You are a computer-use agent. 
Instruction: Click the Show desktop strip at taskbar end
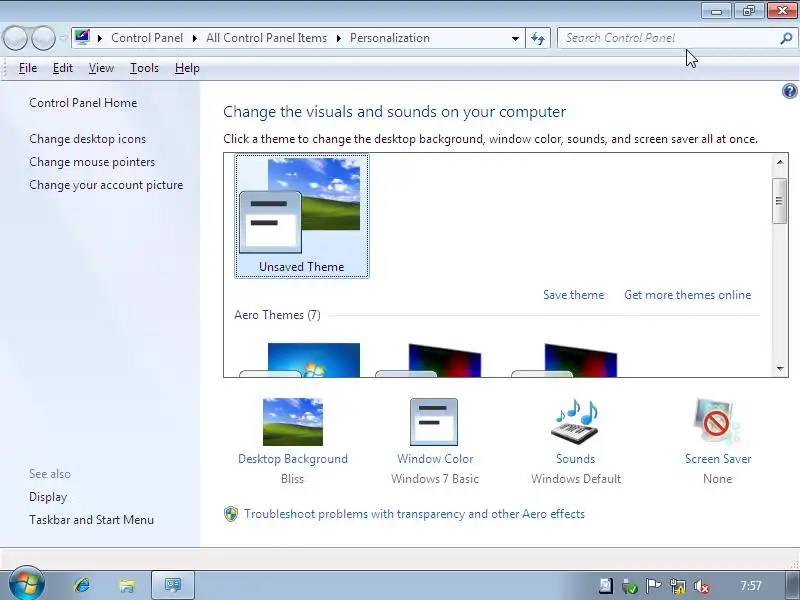click(x=791, y=585)
